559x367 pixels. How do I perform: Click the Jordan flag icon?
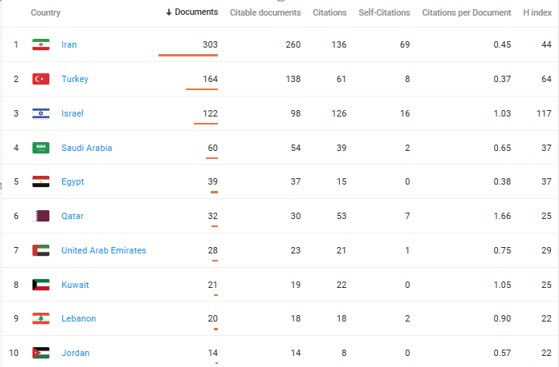[41, 353]
